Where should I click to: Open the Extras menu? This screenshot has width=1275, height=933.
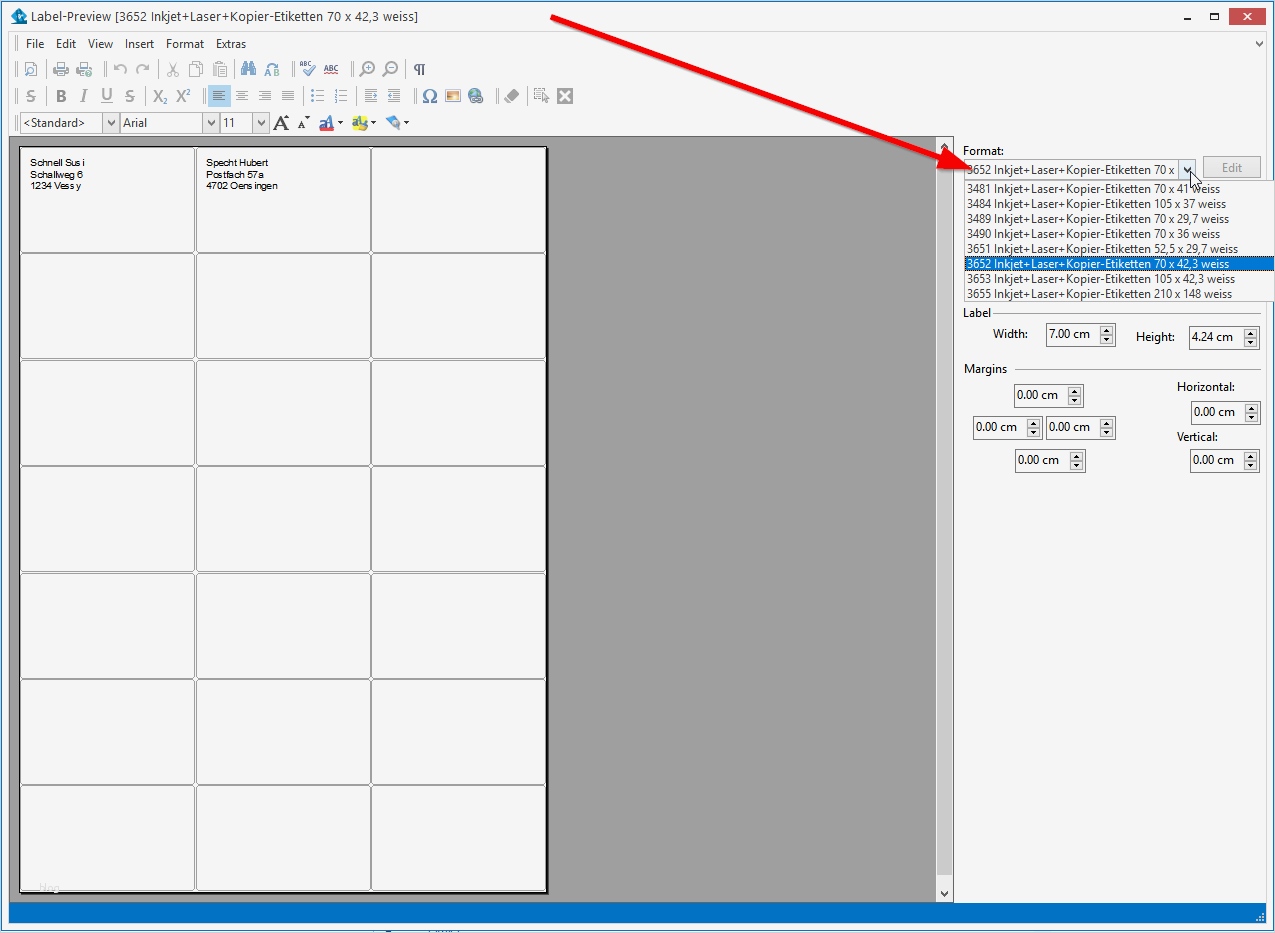(231, 44)
